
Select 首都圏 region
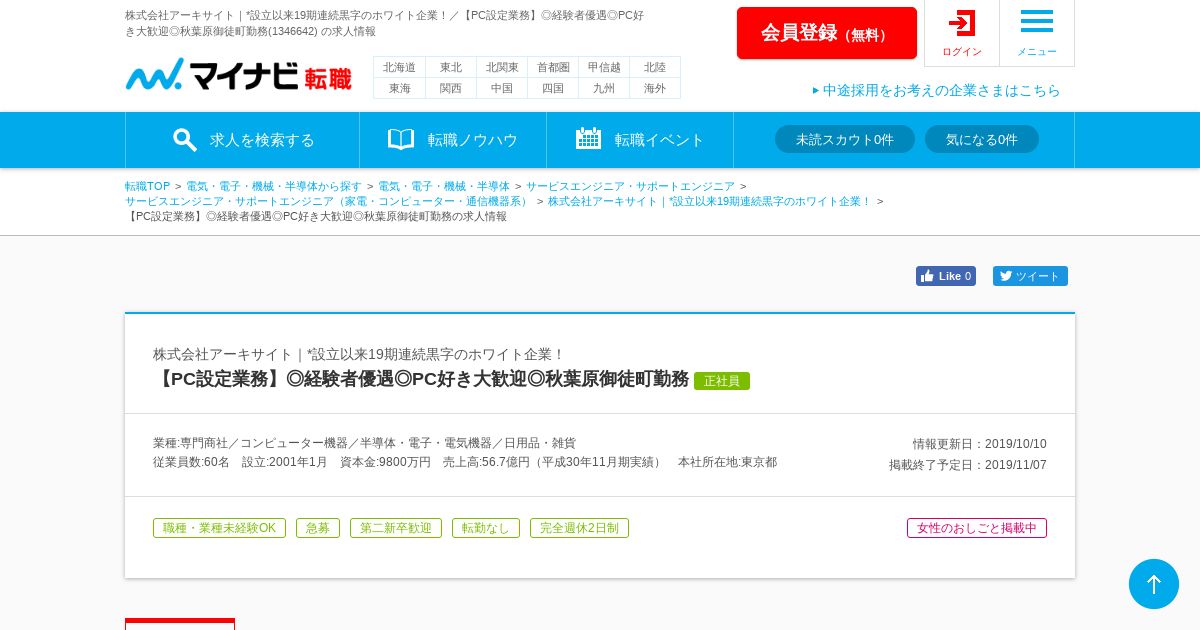coord(553,67)
